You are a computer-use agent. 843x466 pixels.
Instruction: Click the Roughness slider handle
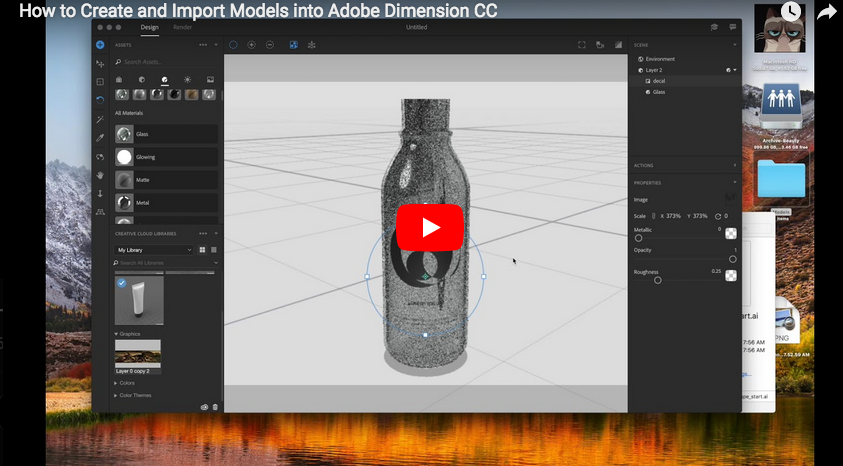coord(657,280)
